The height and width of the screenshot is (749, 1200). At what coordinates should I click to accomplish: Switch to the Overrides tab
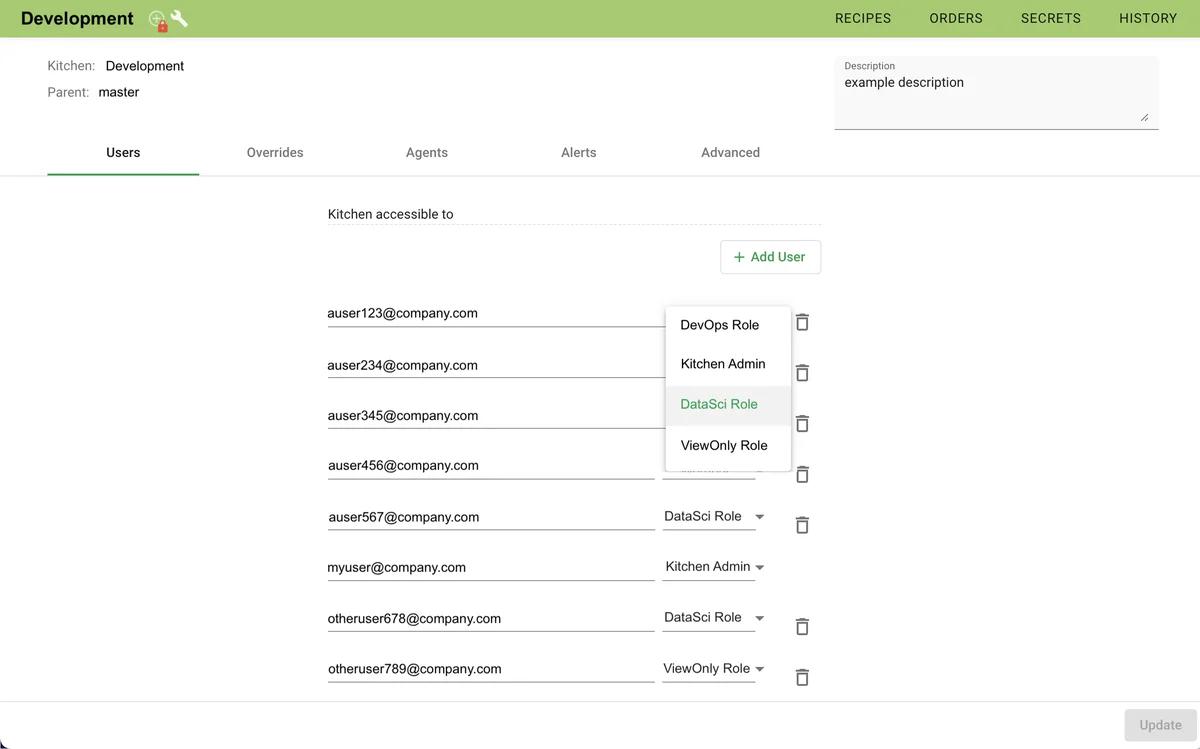(x=274, y=152)
